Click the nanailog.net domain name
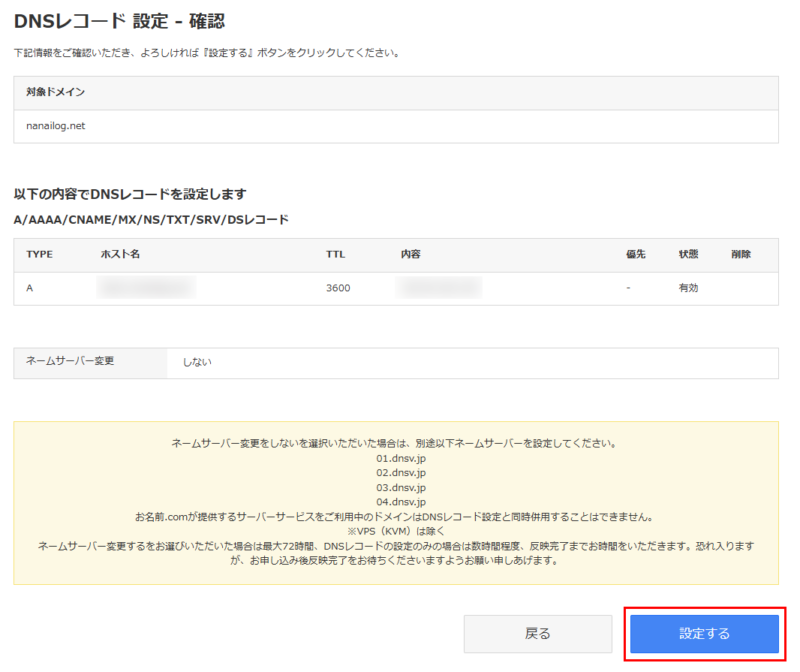 [56, 126]
